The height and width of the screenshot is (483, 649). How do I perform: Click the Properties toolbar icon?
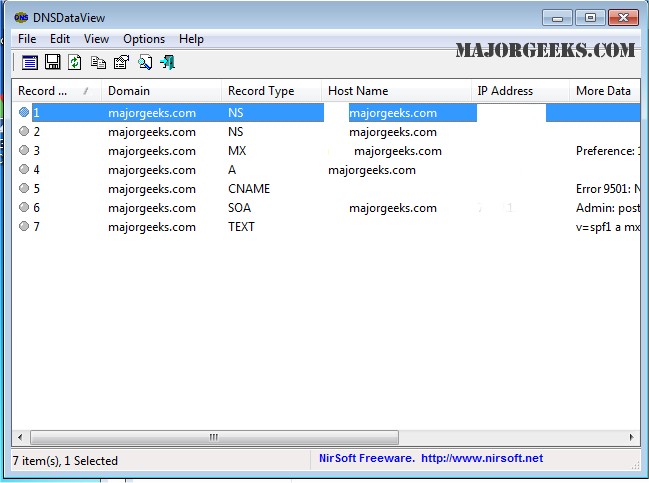point(121,62)
